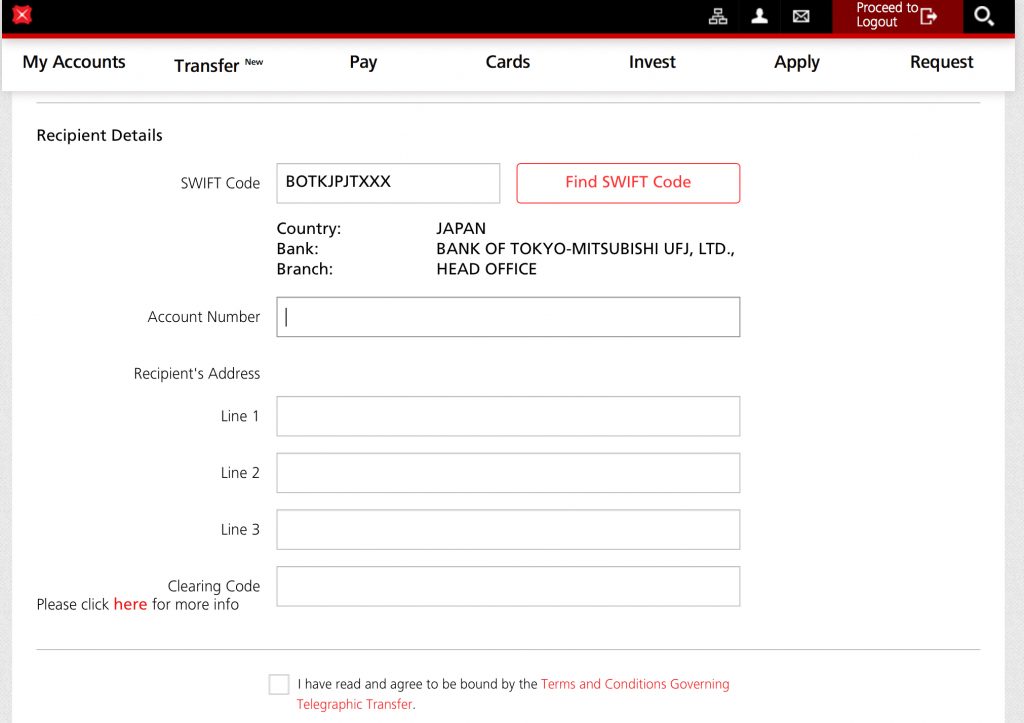Image resolution: width=1024 pixels, height=723 pixels.
Task: Click the Clearing Code field
Action: (508, 586)
